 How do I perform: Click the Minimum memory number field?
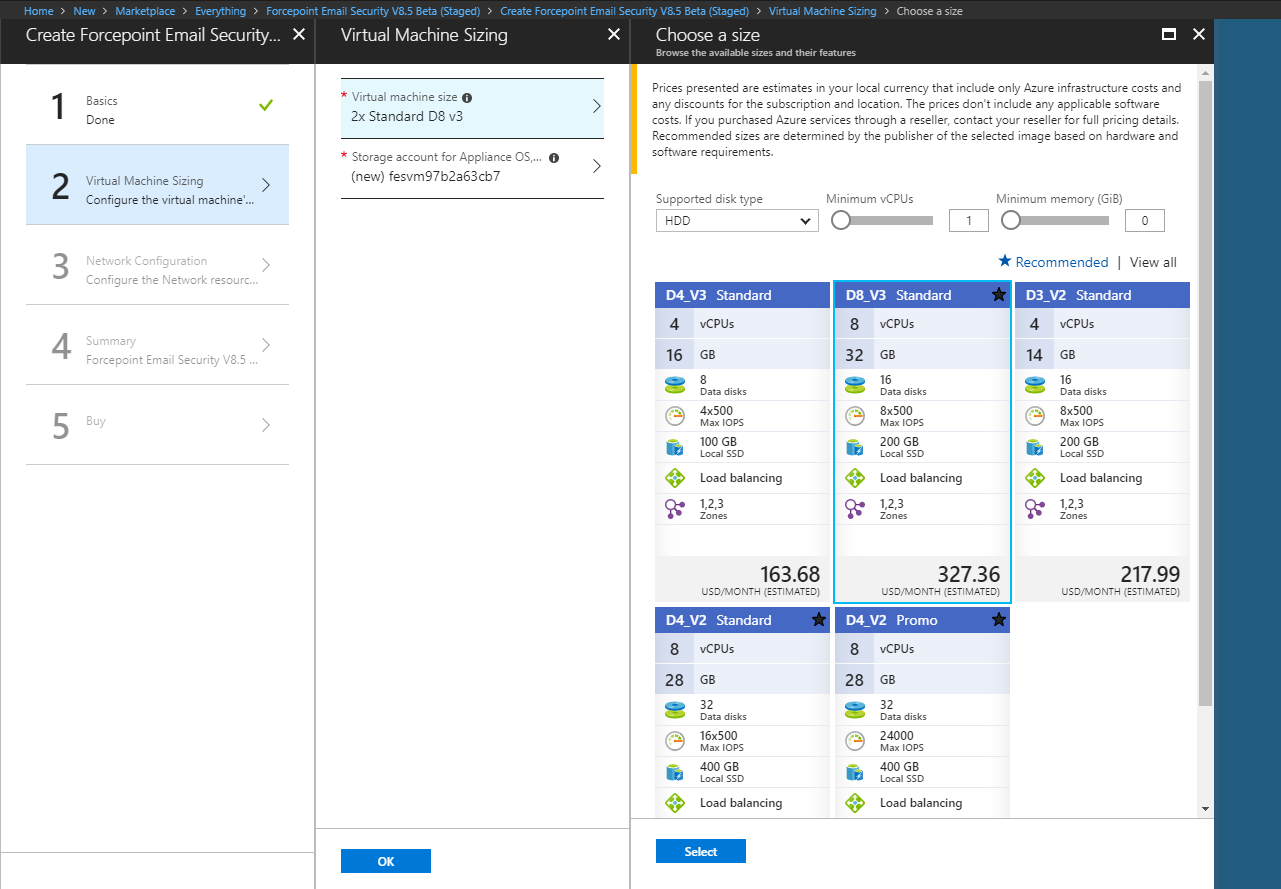[1145, 221]
